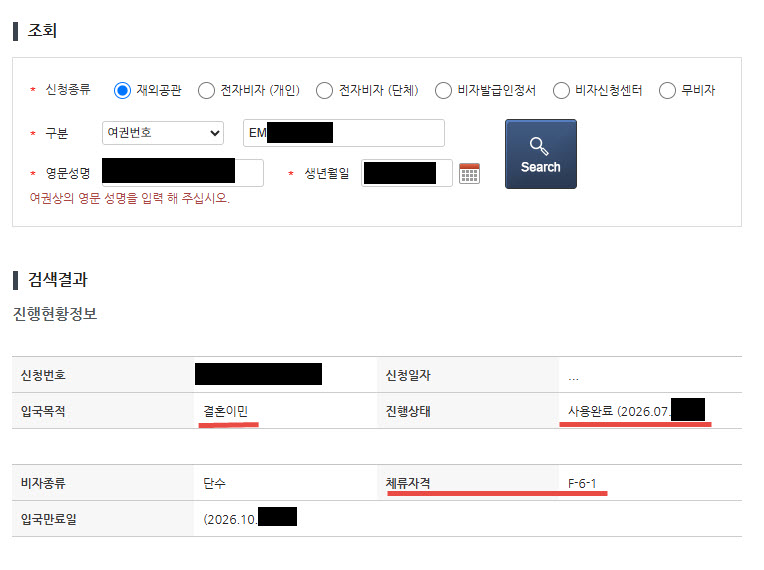Click the 영문성명 input field
The width and height of the screenshot is (764, 570).
183,172
